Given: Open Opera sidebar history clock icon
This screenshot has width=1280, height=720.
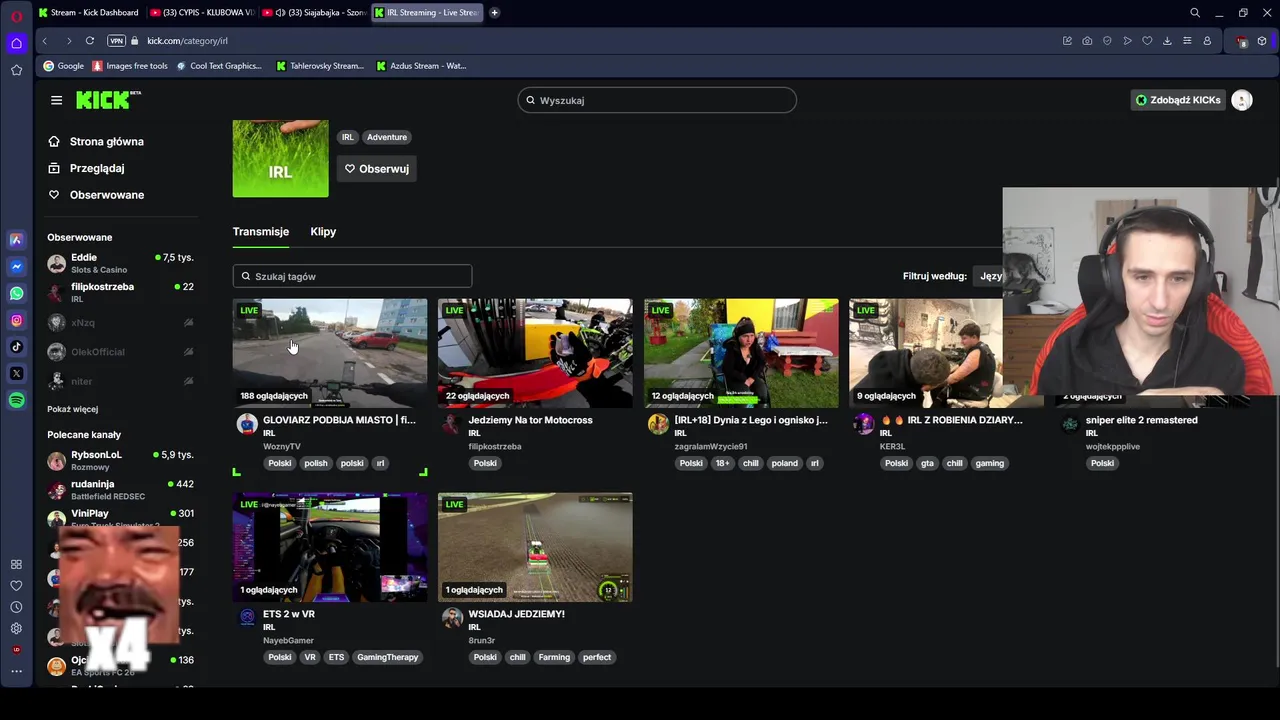Looking at the screenshot, I should click(x=16, y=607).
